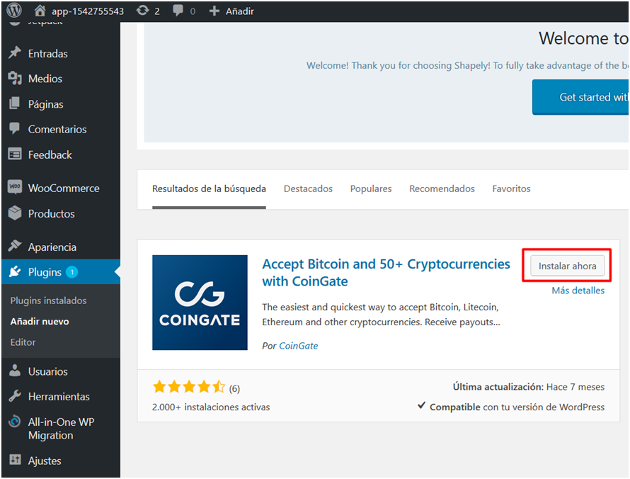
Task: Open Usuarios in sidebar
Action: tap(48, 372)
